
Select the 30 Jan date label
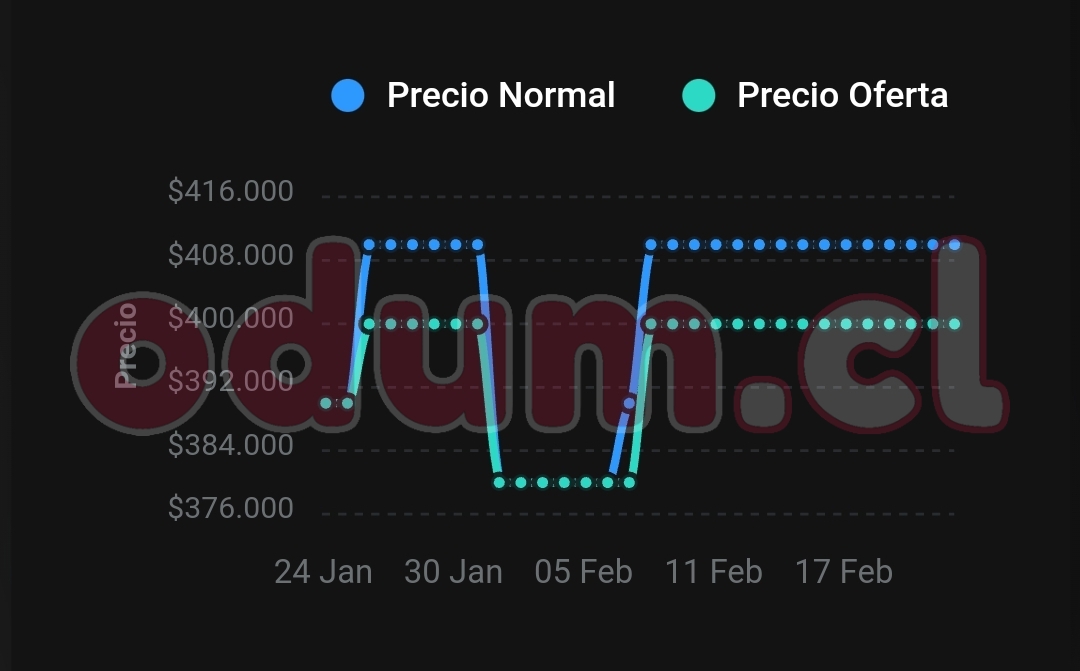coord(453,572)
